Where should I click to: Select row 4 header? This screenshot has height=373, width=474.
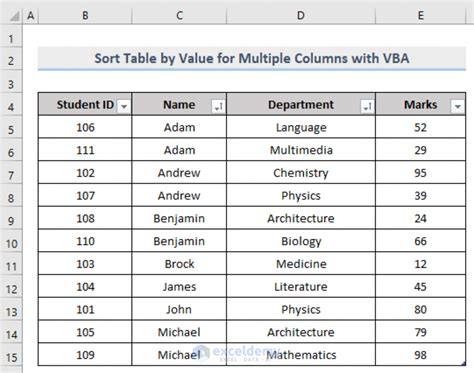tap(11, 107)
